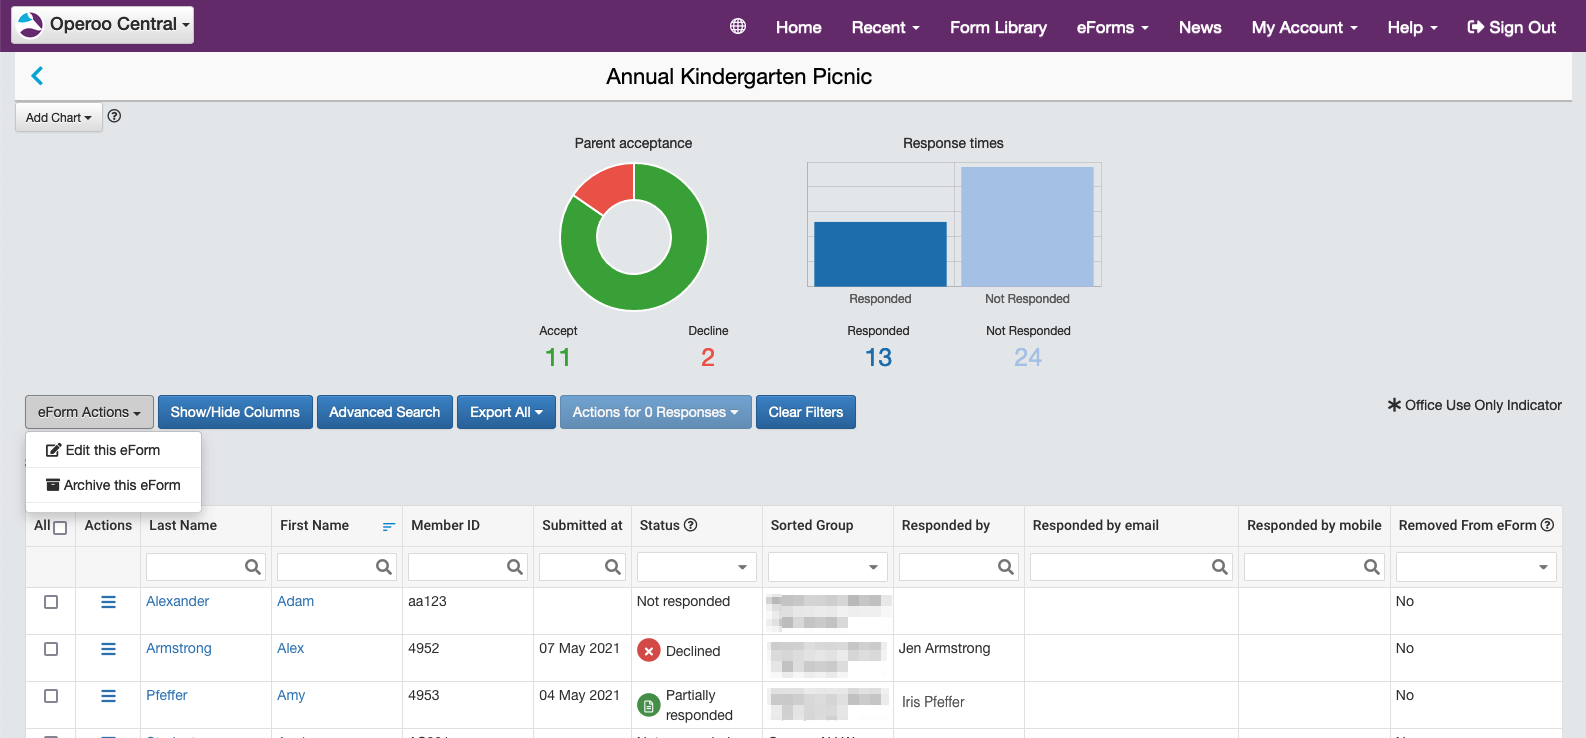This screenshot has height=738, width=1586.
Task: Open help icon beside Add Chart
Action: click(x=115, y=116)
